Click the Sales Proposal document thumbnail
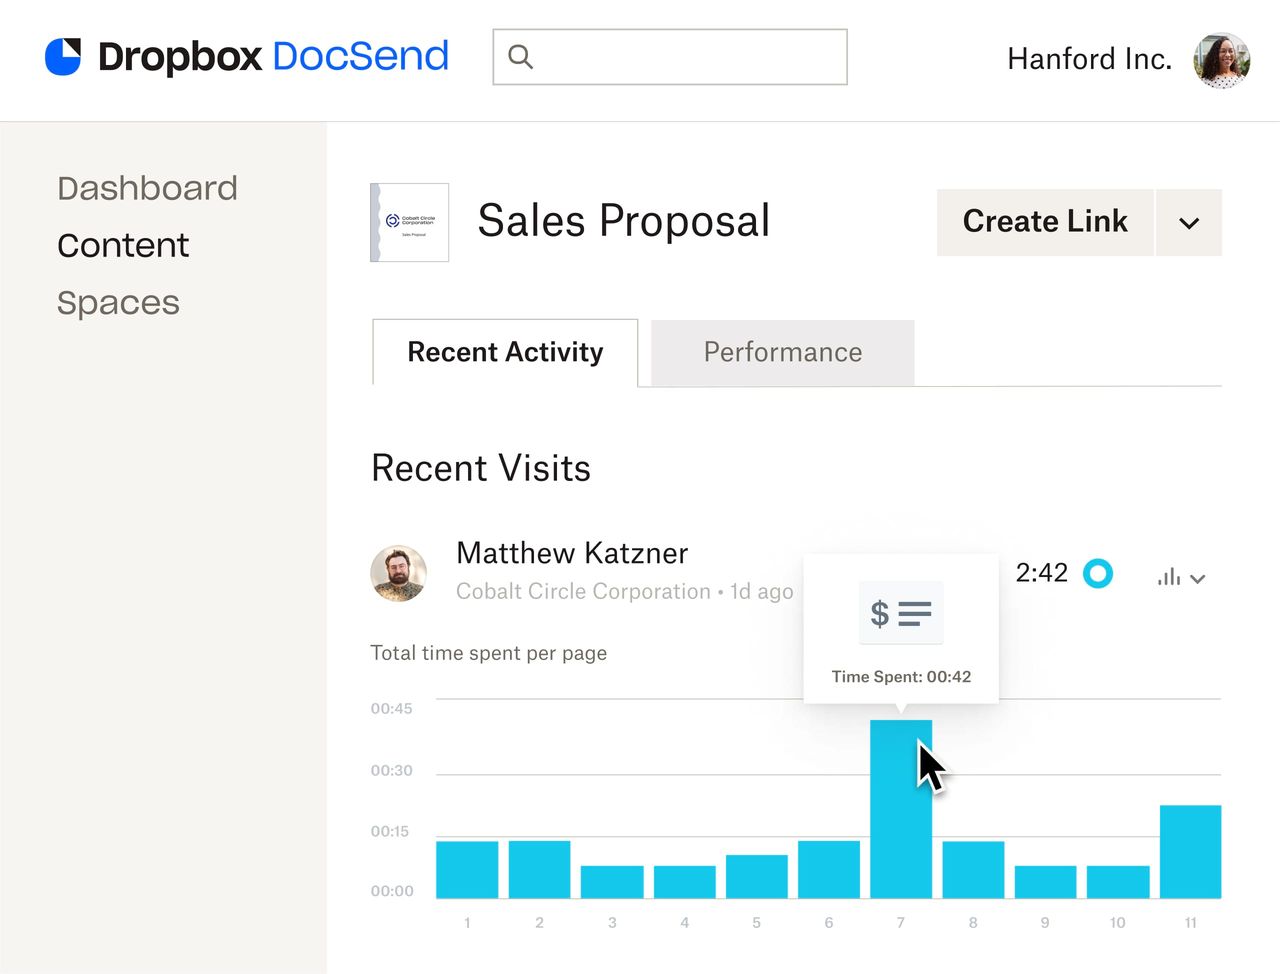Screen dimensions: 1280x974 409,222
